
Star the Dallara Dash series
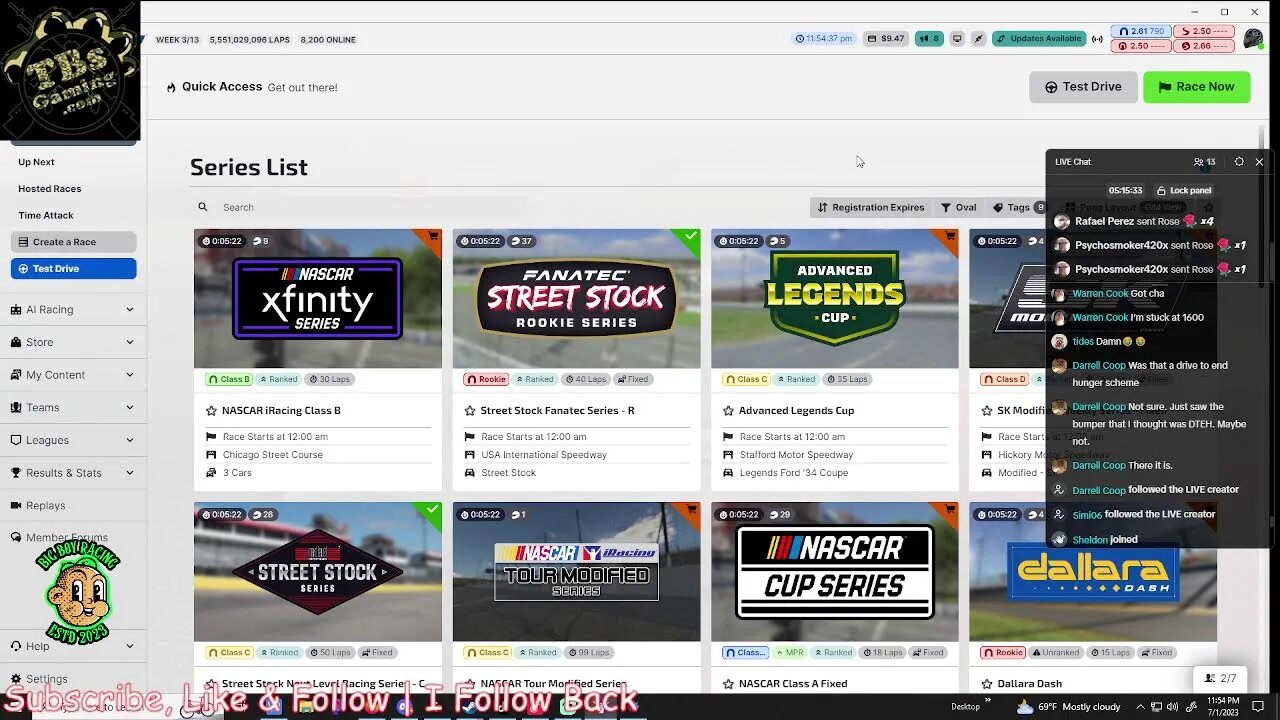coord(986,684)
